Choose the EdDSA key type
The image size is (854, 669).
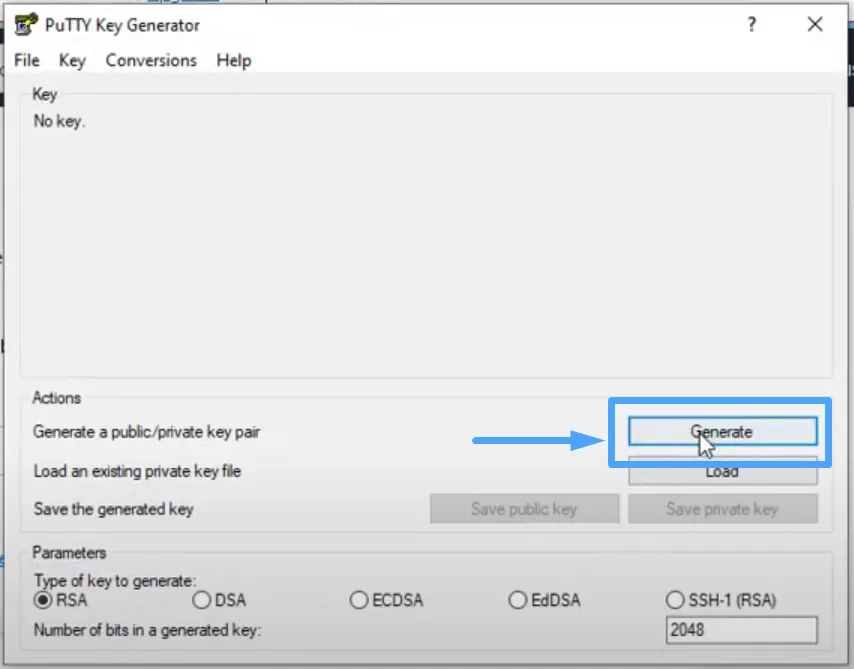click(x=544, y=600)
